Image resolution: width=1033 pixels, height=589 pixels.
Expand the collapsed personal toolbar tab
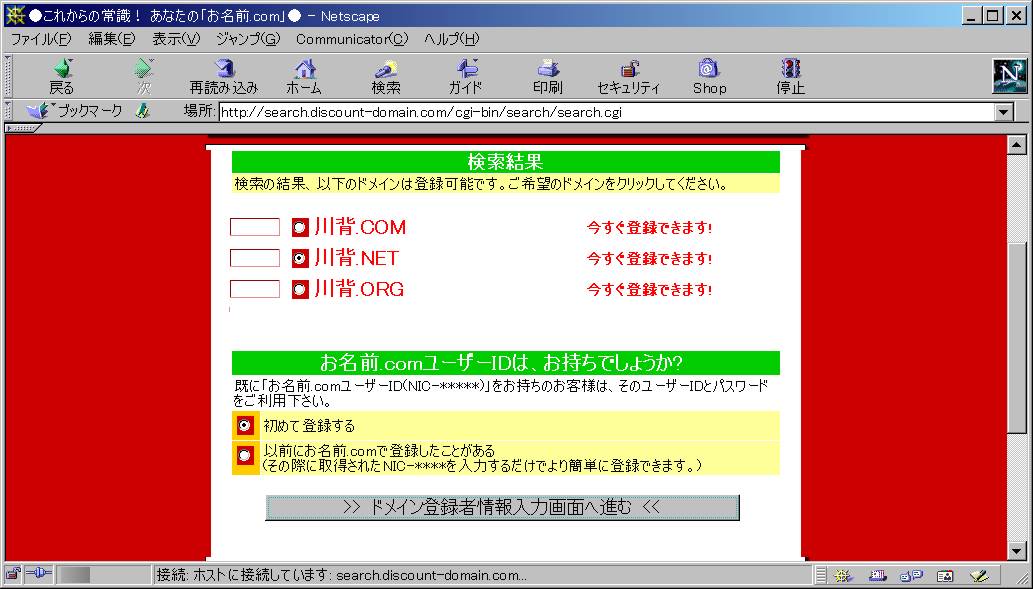tap(22, 128)
